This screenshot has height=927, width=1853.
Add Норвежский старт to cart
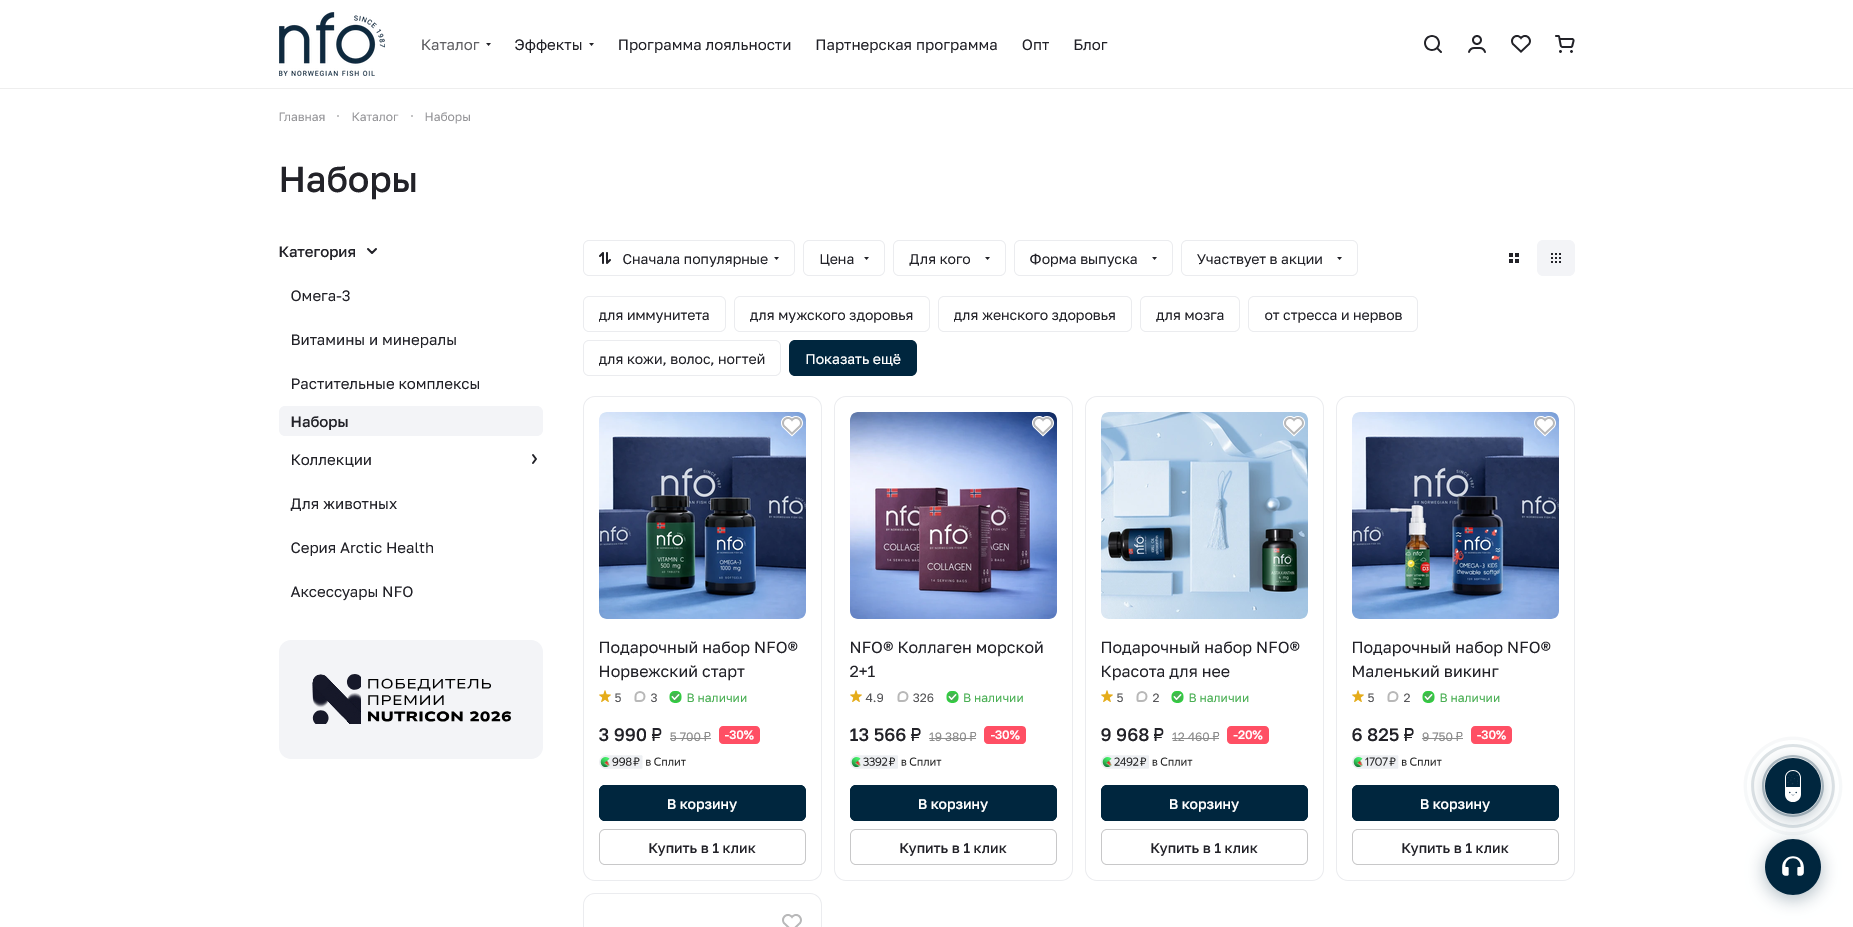(x=702, y=803)
